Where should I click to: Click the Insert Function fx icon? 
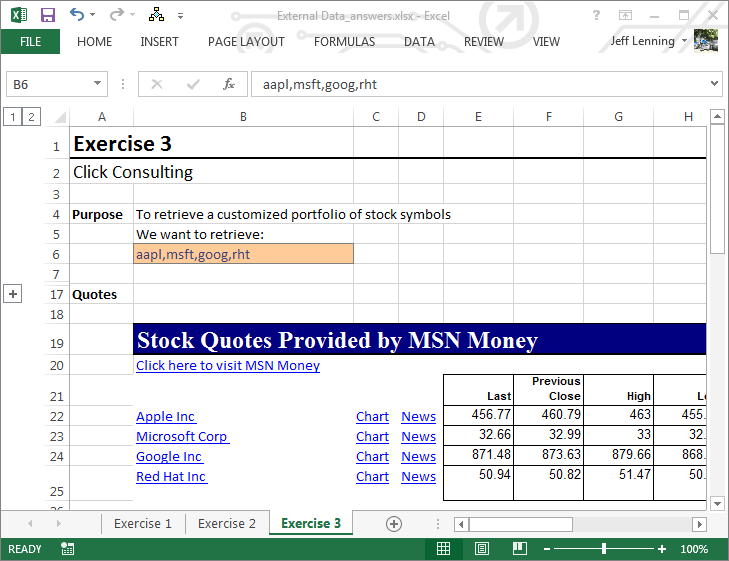228,84
